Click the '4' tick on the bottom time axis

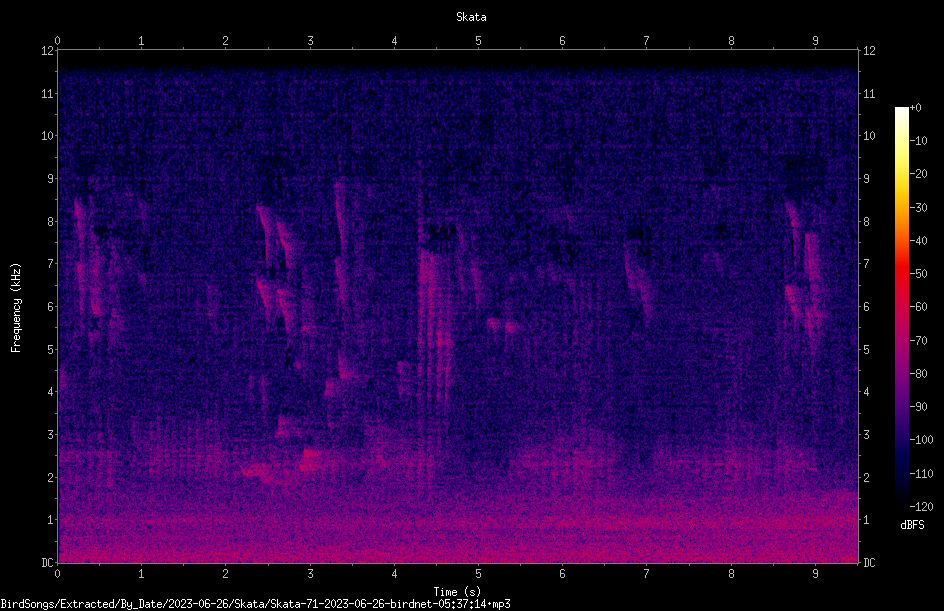[x=394, y=574]
